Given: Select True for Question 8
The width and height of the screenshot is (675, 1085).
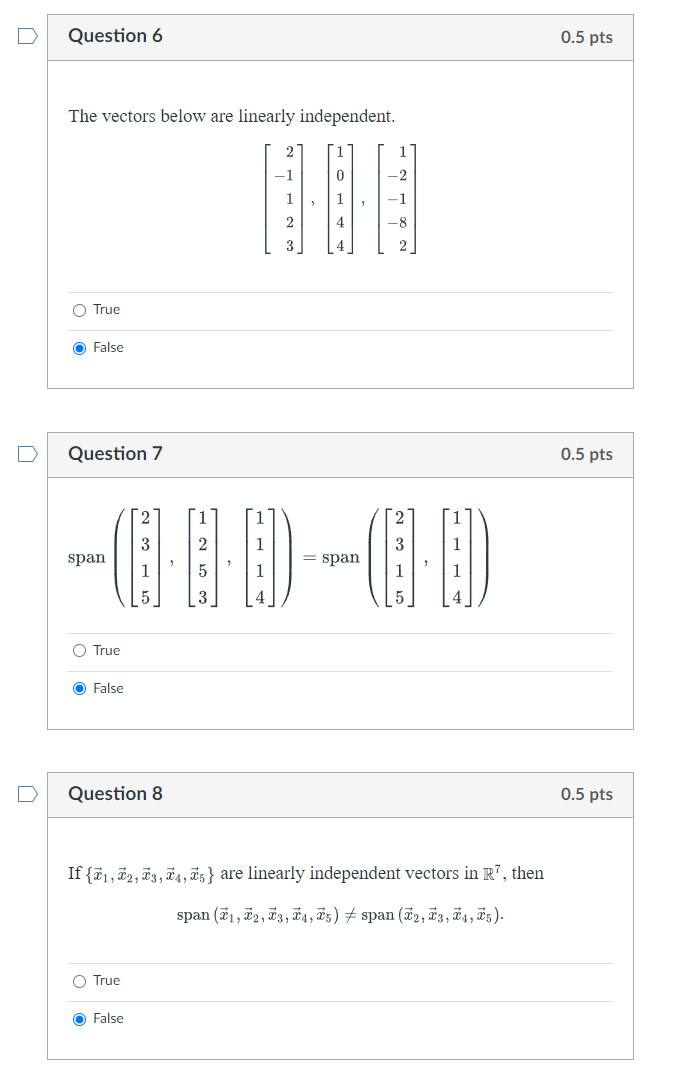Looking at the screenshot, I should point(79,980).
